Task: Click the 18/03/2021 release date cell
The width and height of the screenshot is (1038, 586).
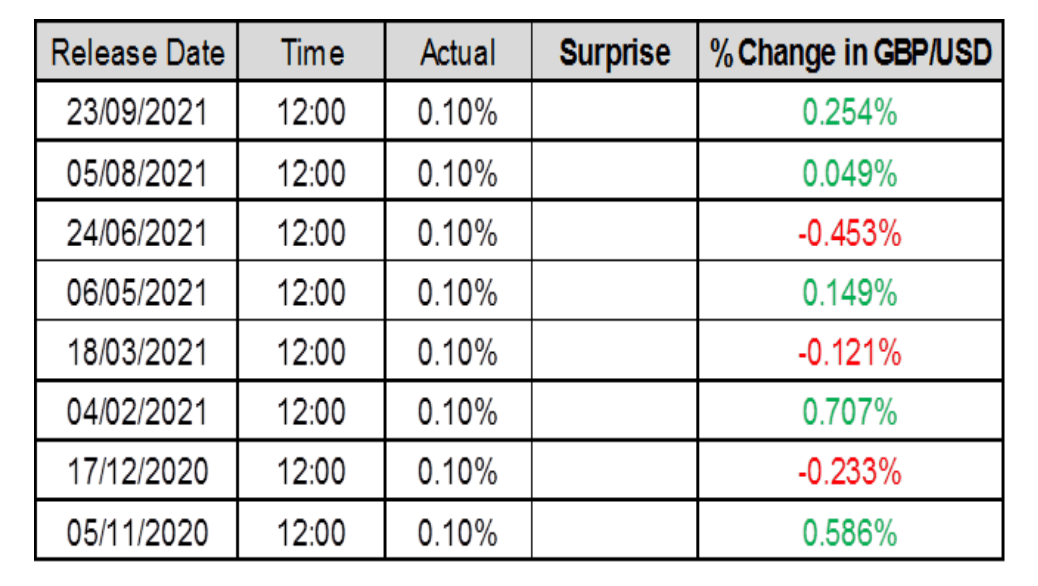Action: [x=137, y=353]
